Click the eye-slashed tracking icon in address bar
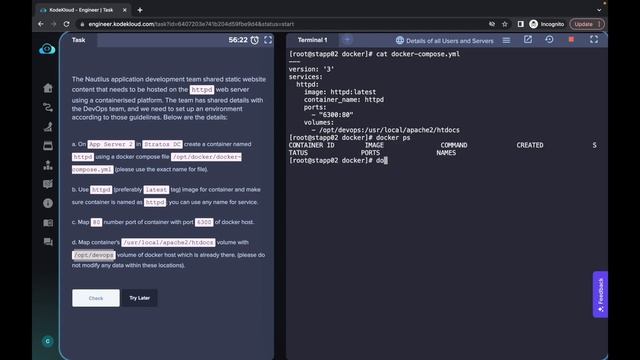640x360 pixels. (x=492, y=24)
